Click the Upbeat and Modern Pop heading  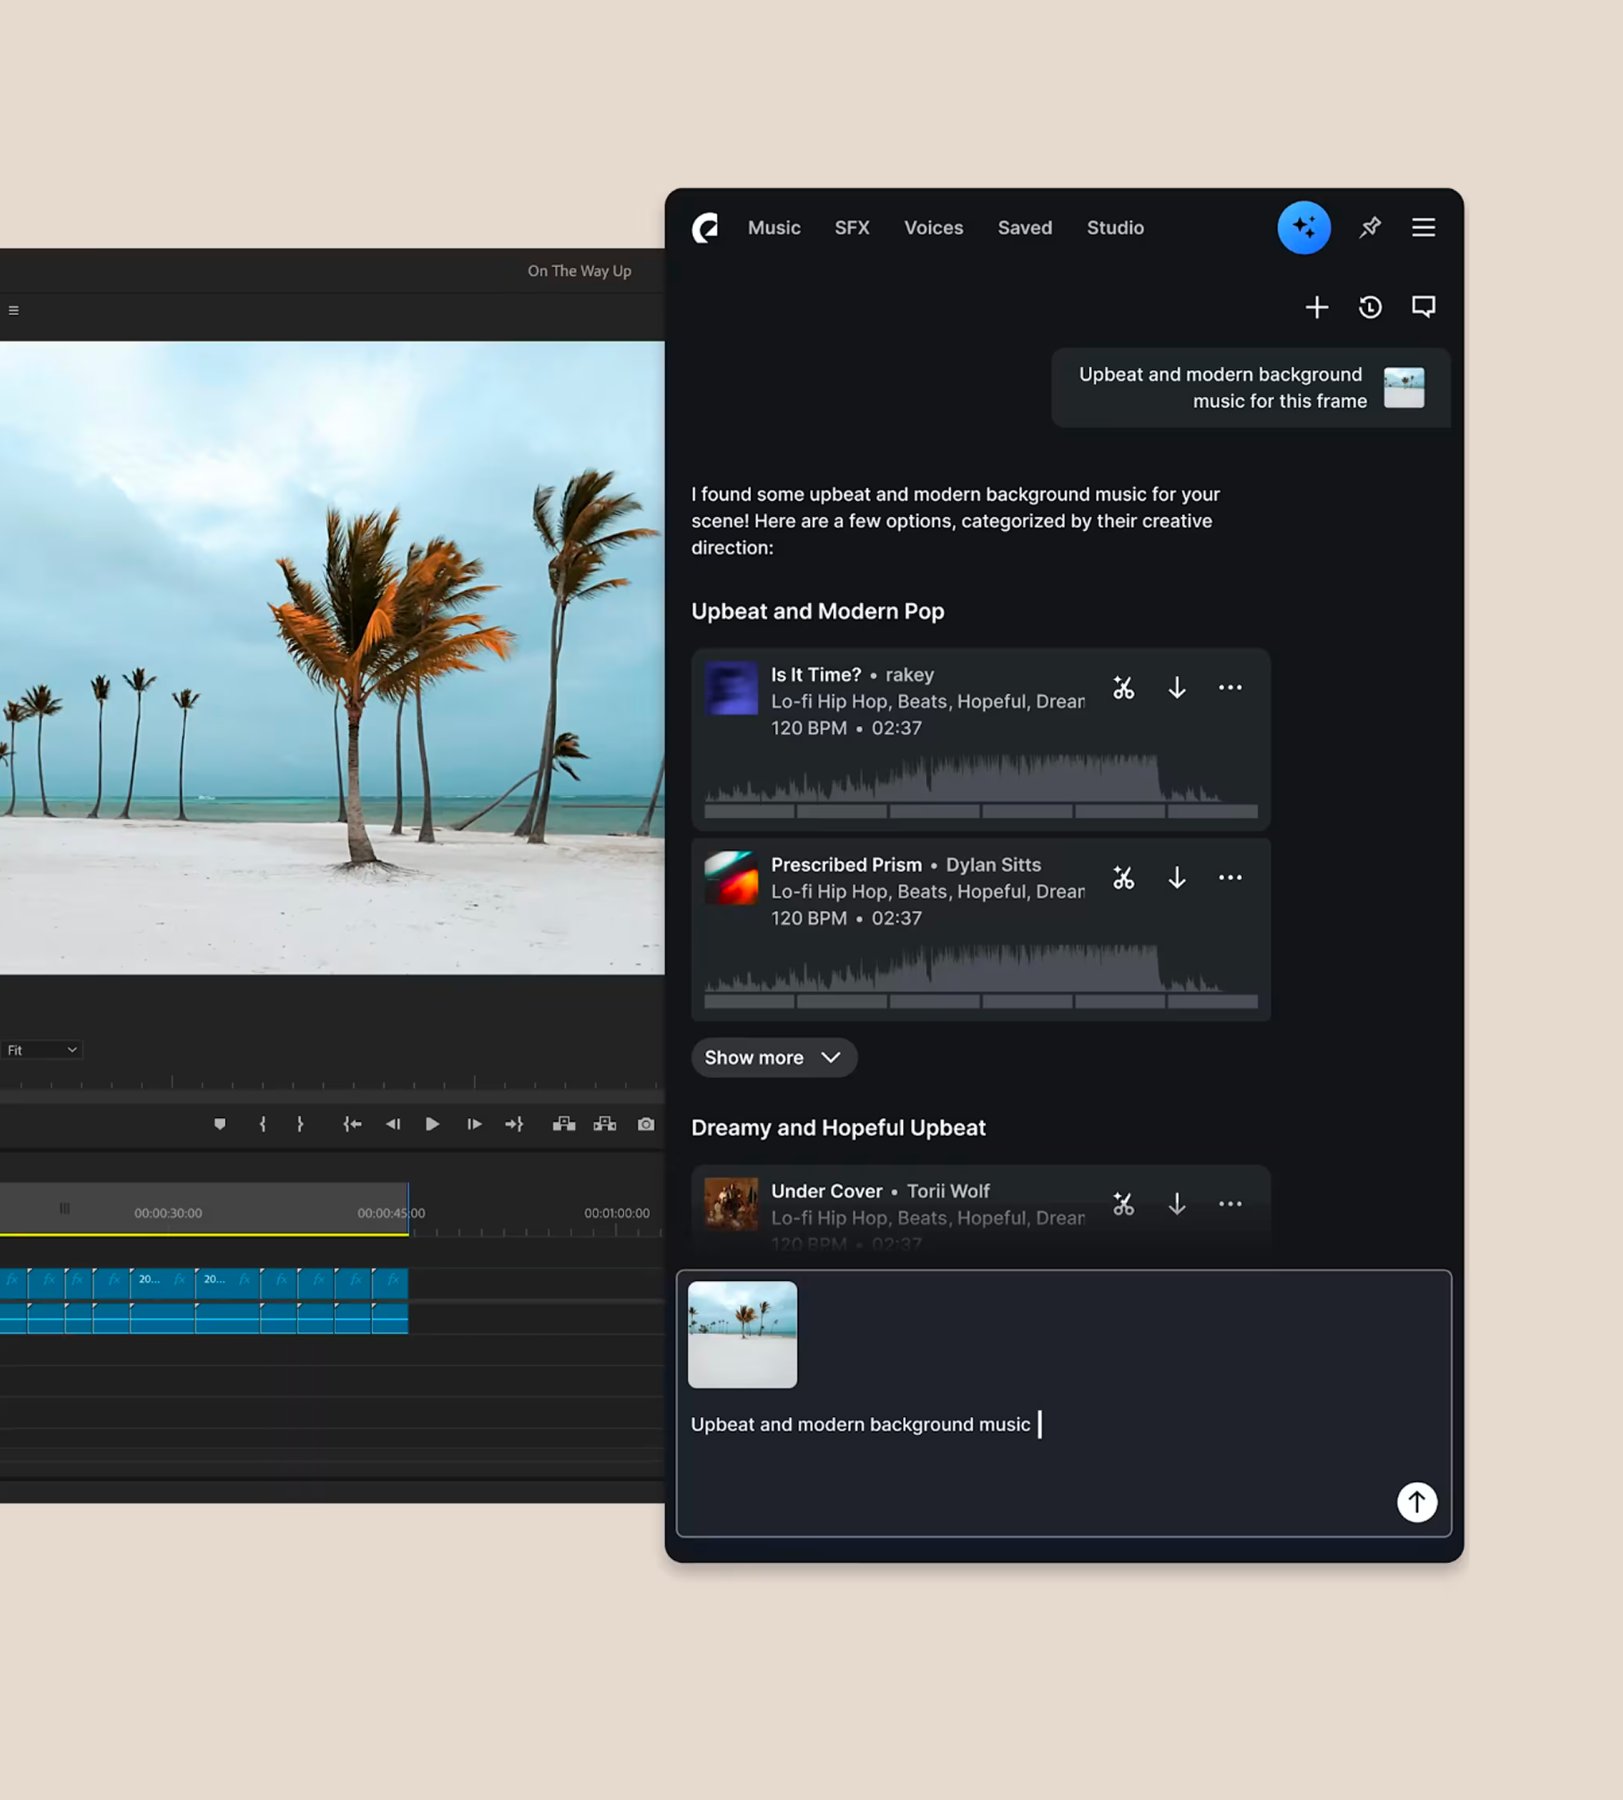pos(818,611)
